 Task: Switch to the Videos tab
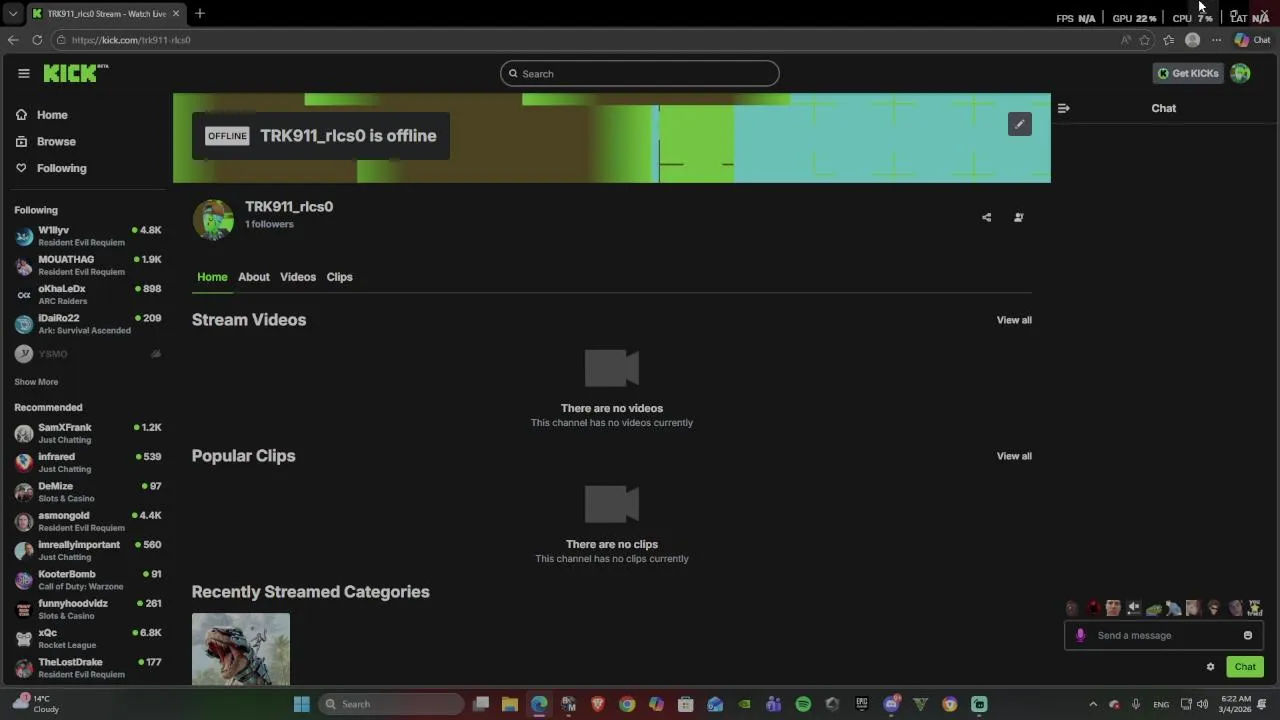pos(298,277)
